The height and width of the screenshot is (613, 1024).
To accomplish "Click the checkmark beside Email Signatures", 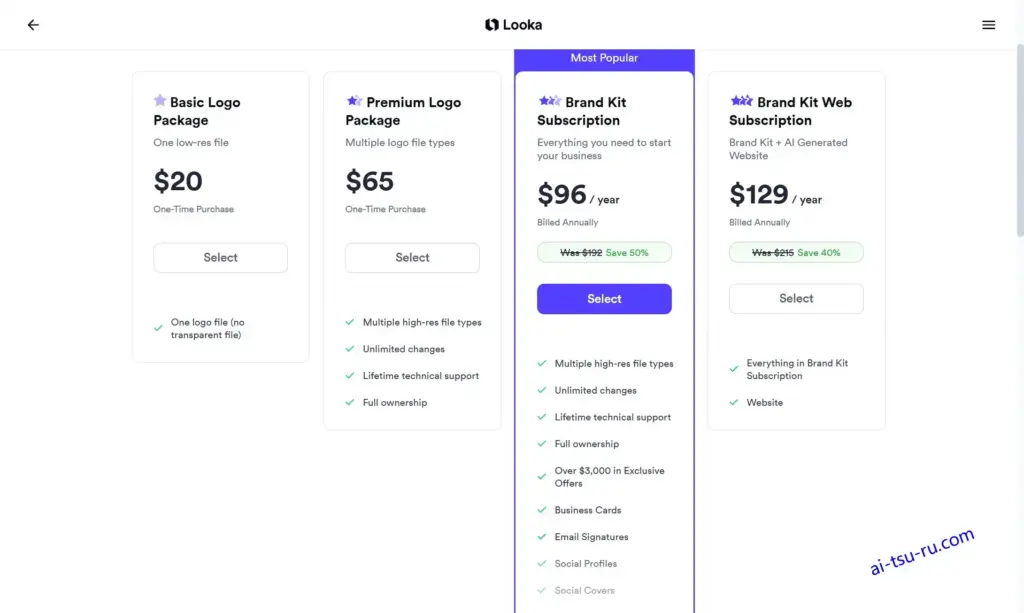I will [x=541, y=537].
